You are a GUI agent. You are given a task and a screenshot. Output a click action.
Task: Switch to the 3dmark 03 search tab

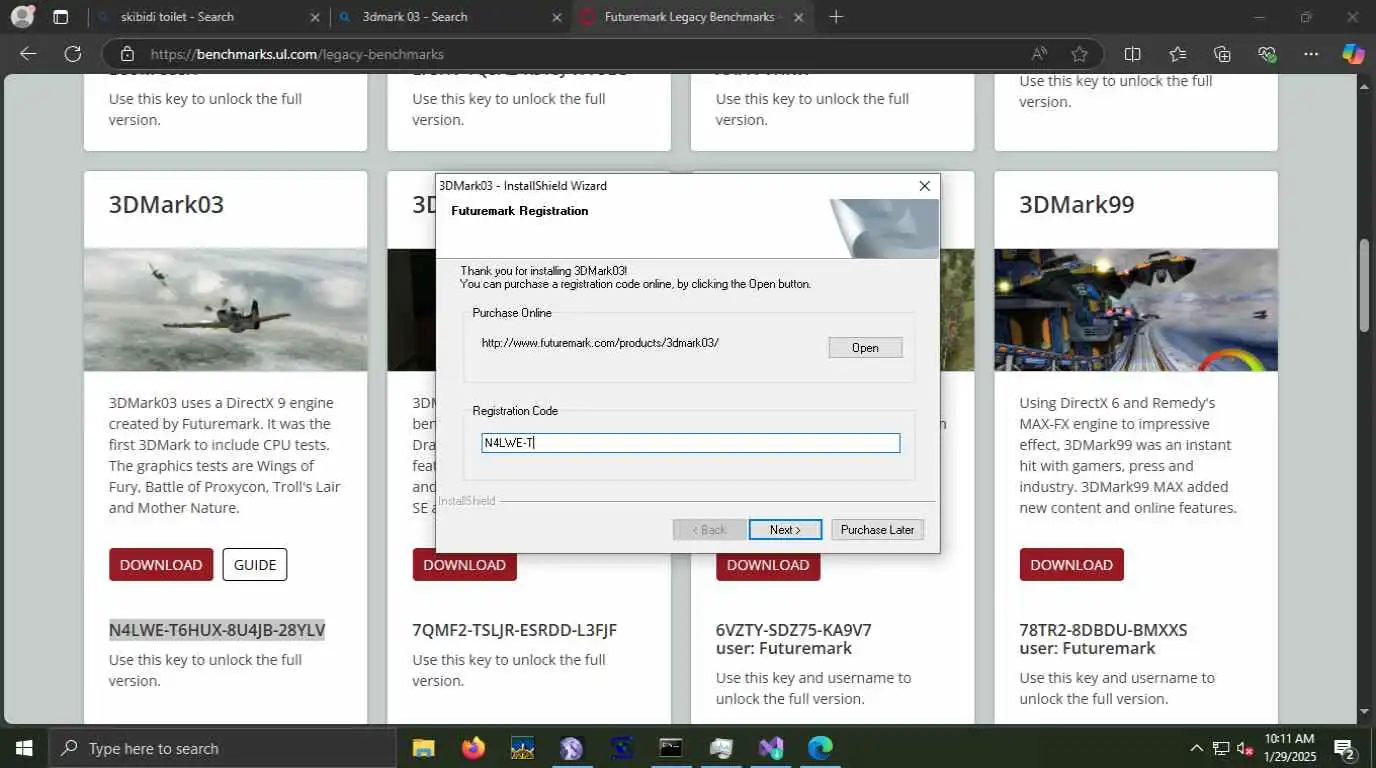(448, 17)
